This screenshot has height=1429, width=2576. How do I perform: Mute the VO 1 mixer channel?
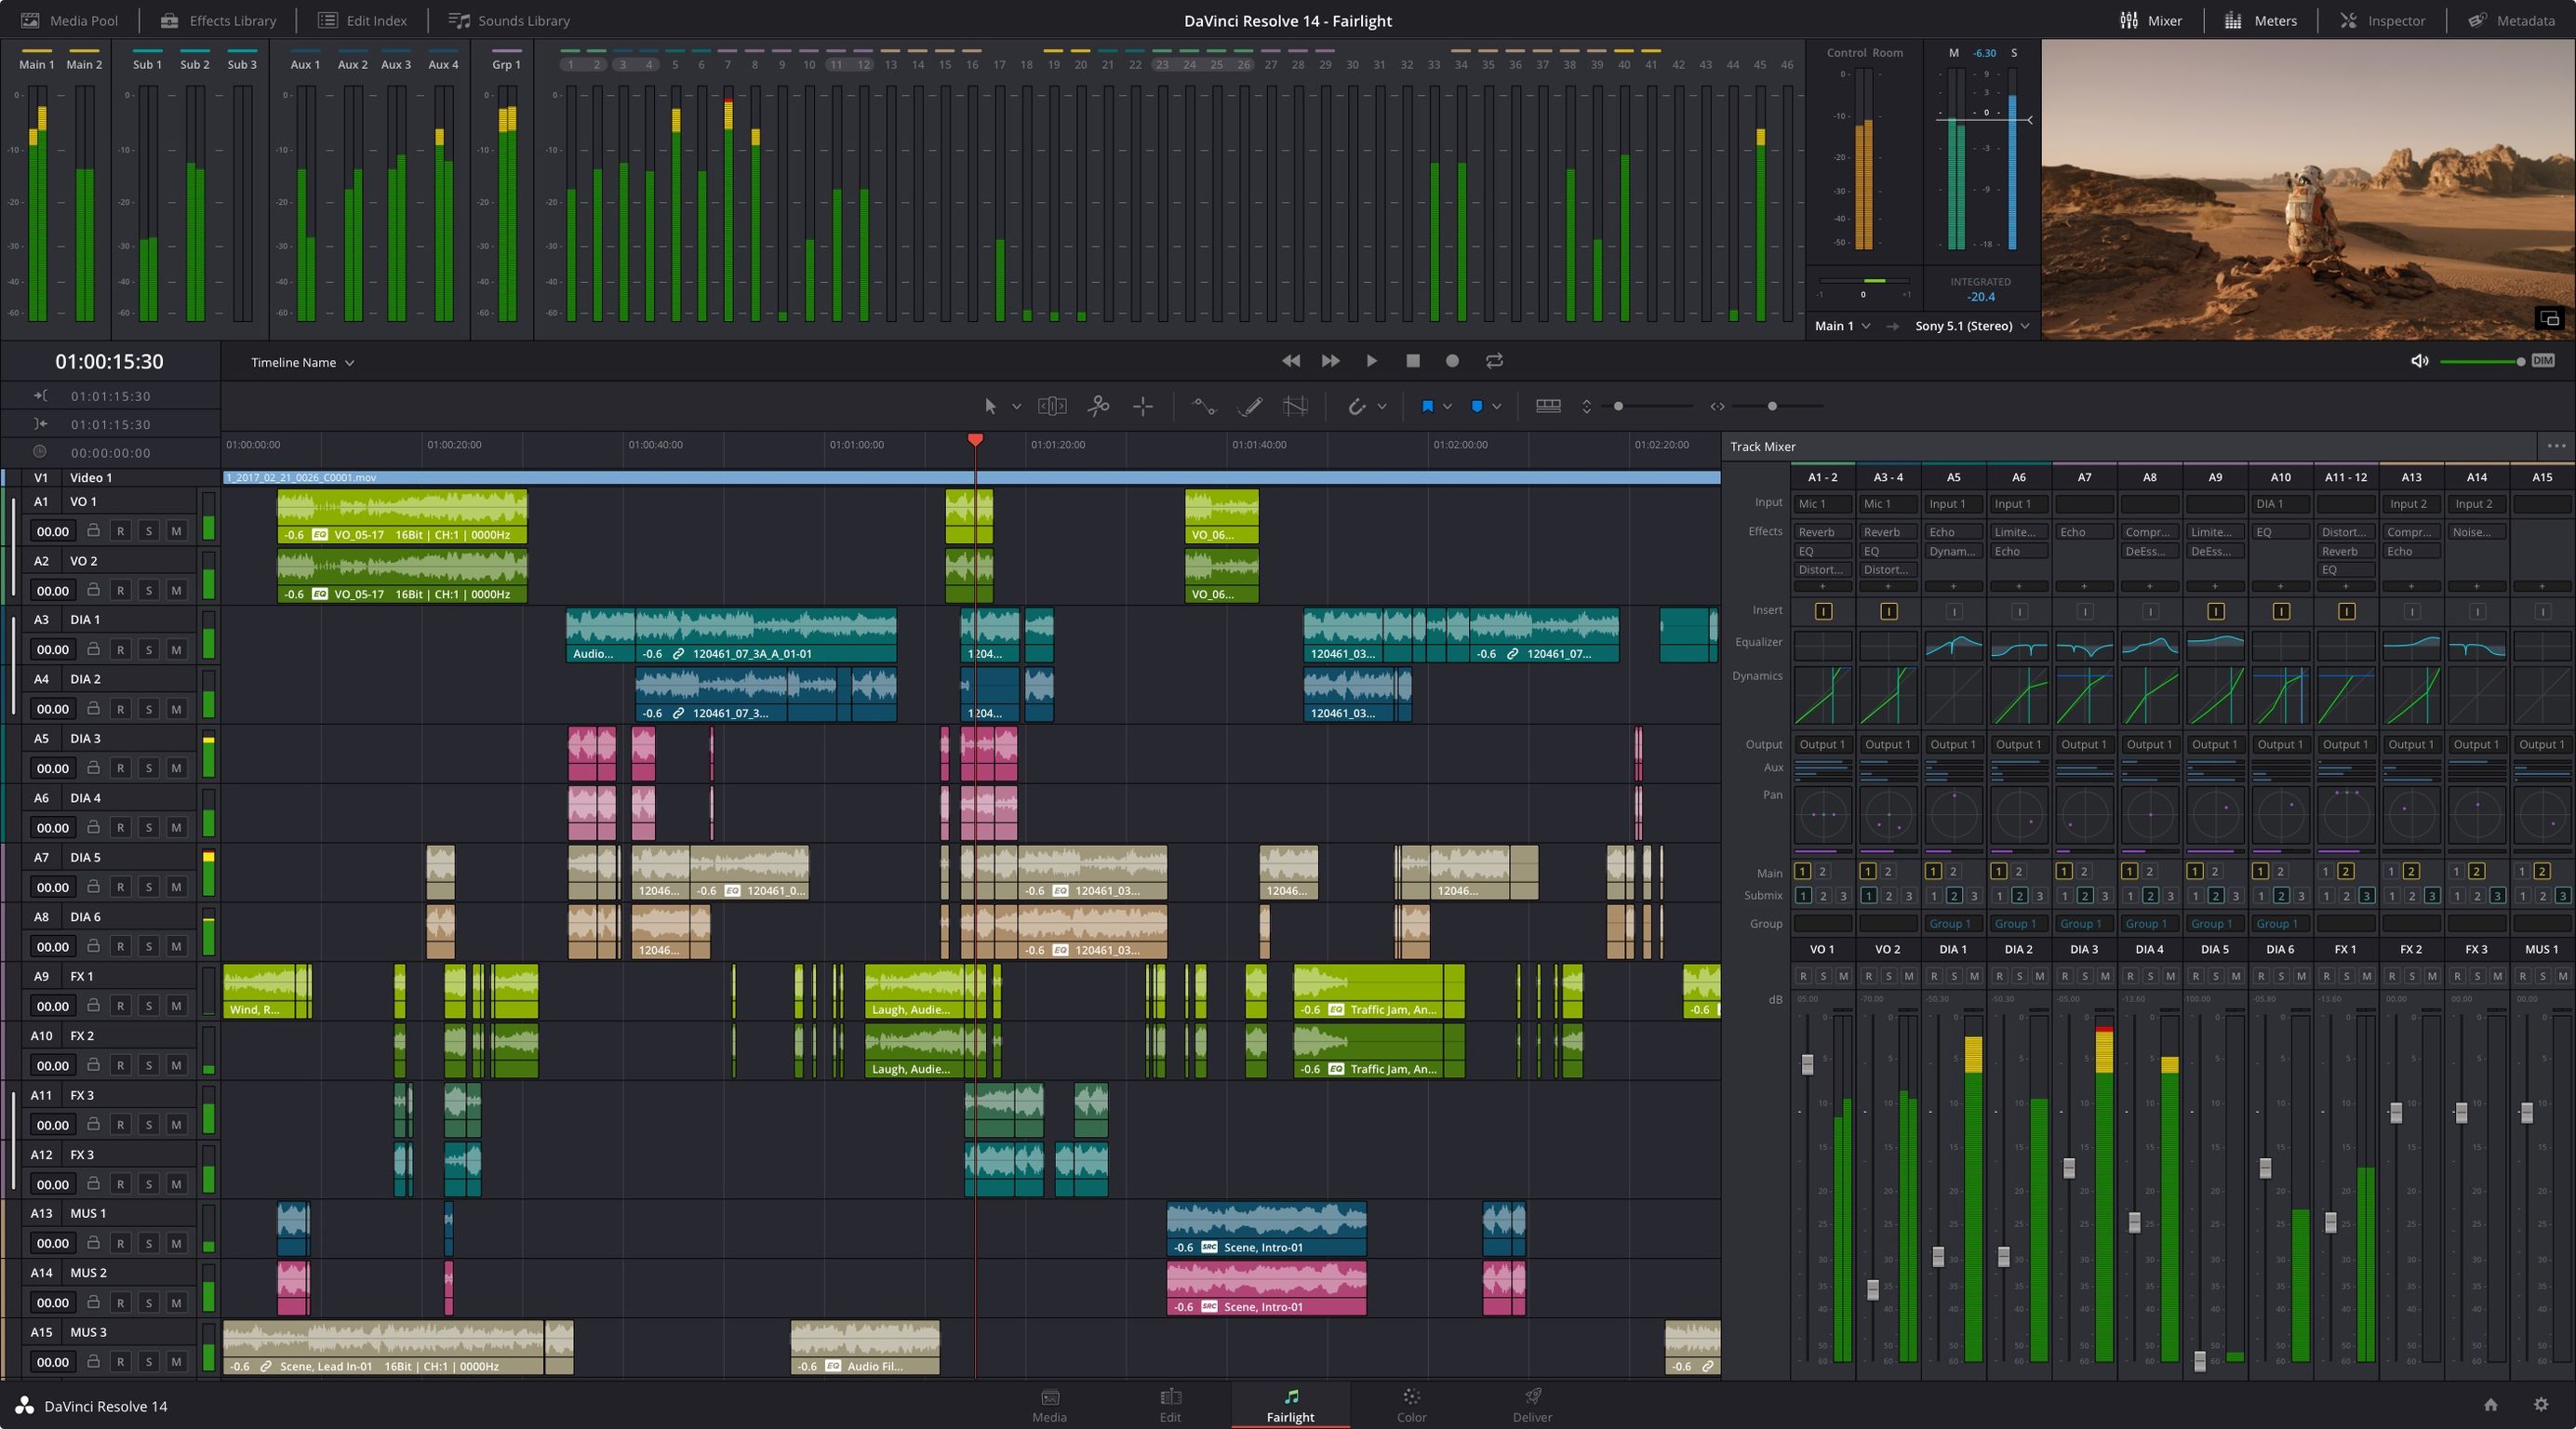pos(1843,976)
